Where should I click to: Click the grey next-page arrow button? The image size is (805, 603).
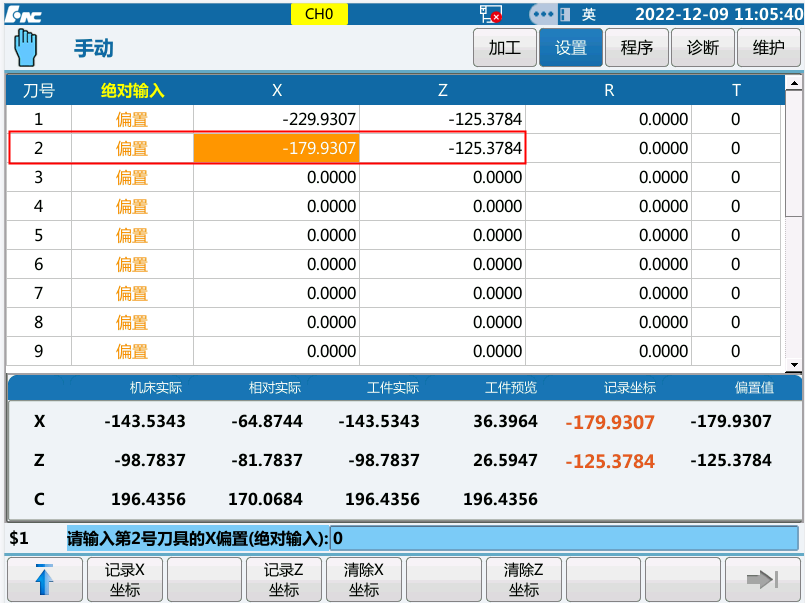pos(762,579)
